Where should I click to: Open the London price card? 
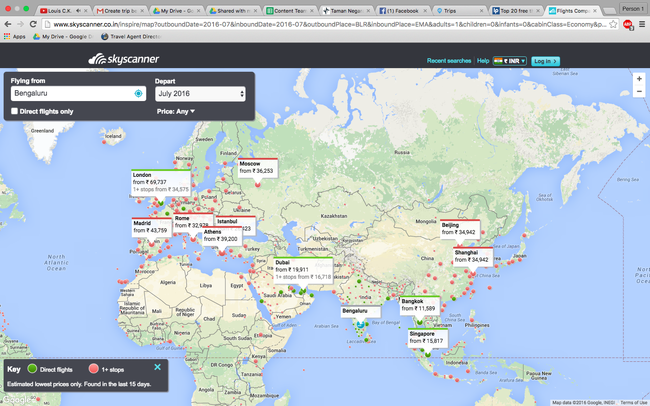[x=161, y=182]
